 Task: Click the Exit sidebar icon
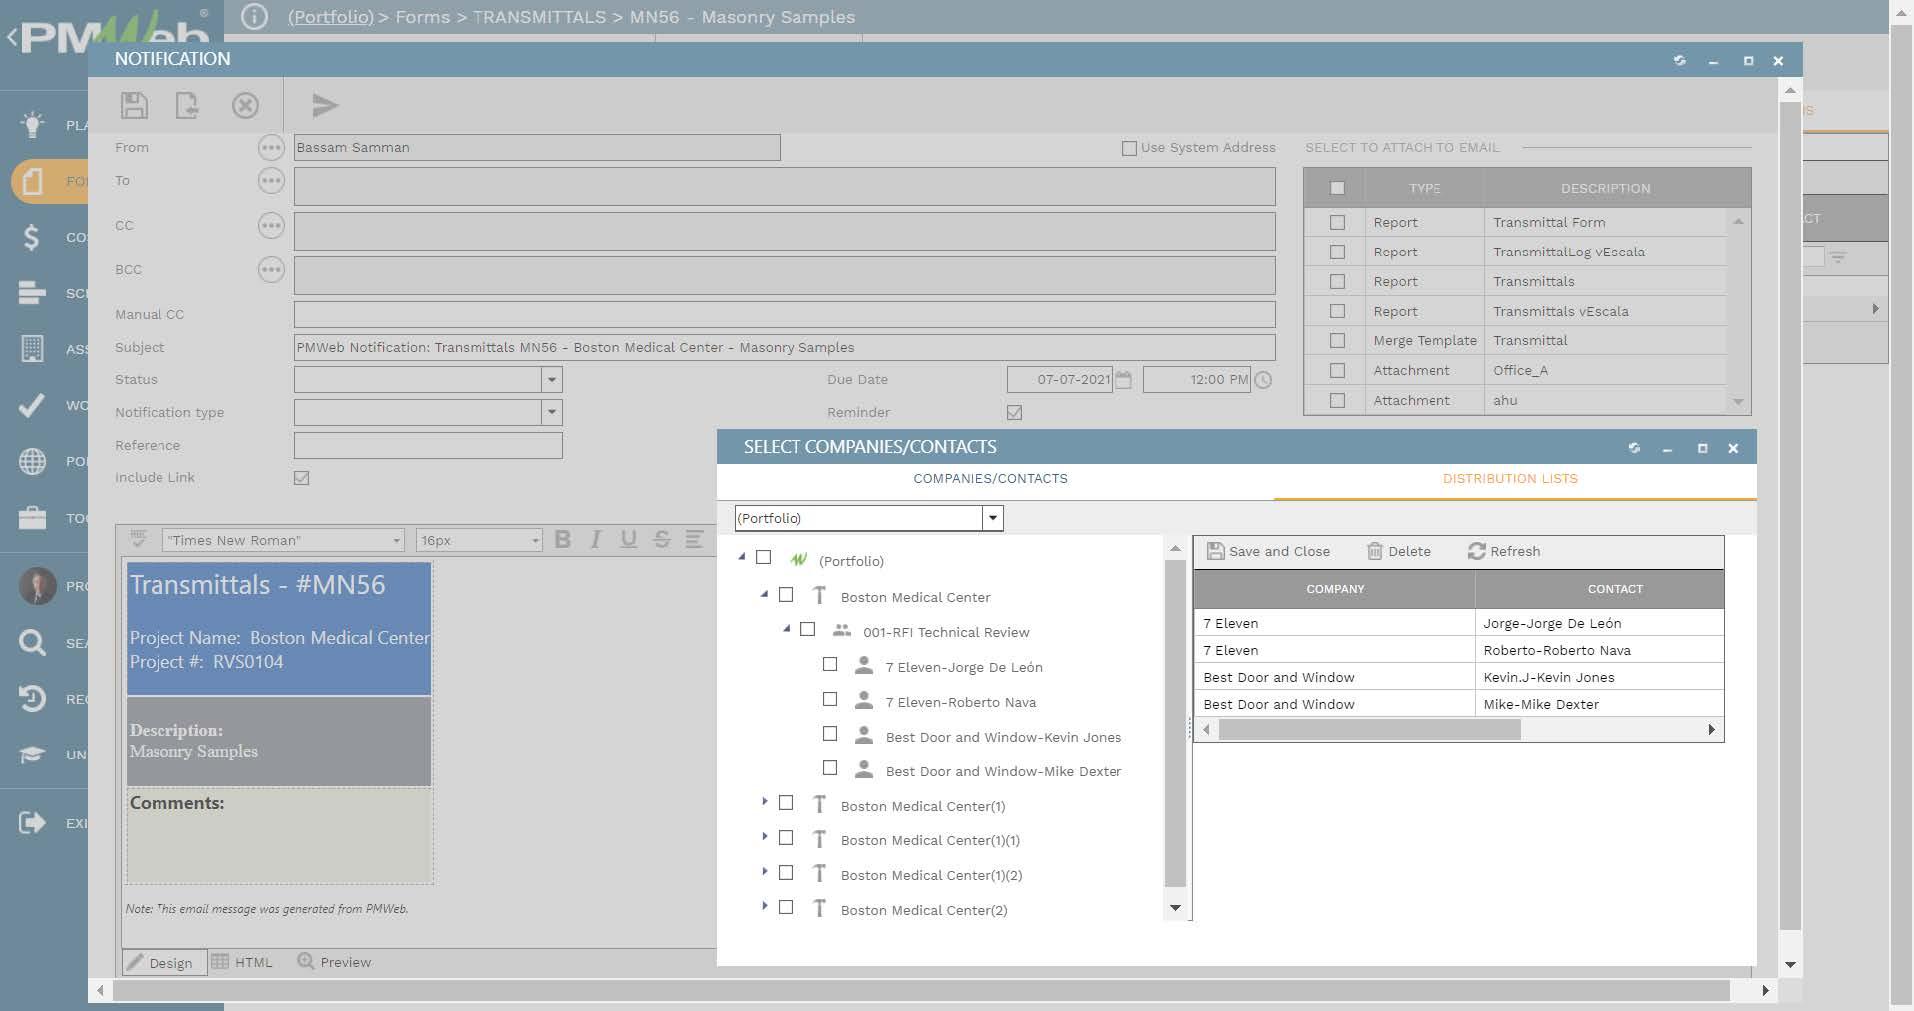pyautogui.click(x=32, y=823)
